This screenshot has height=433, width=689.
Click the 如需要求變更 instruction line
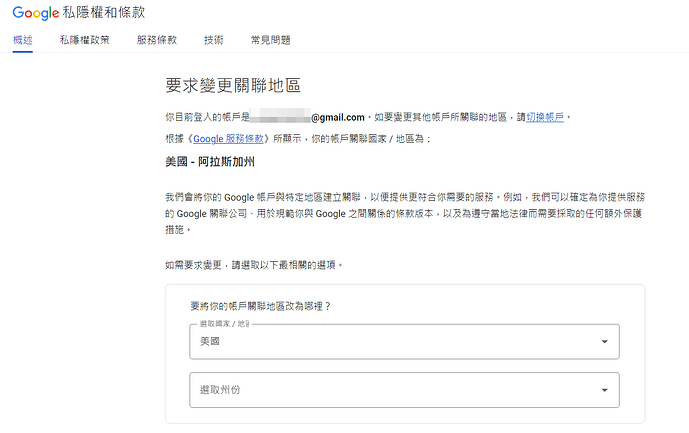(254, 265)
